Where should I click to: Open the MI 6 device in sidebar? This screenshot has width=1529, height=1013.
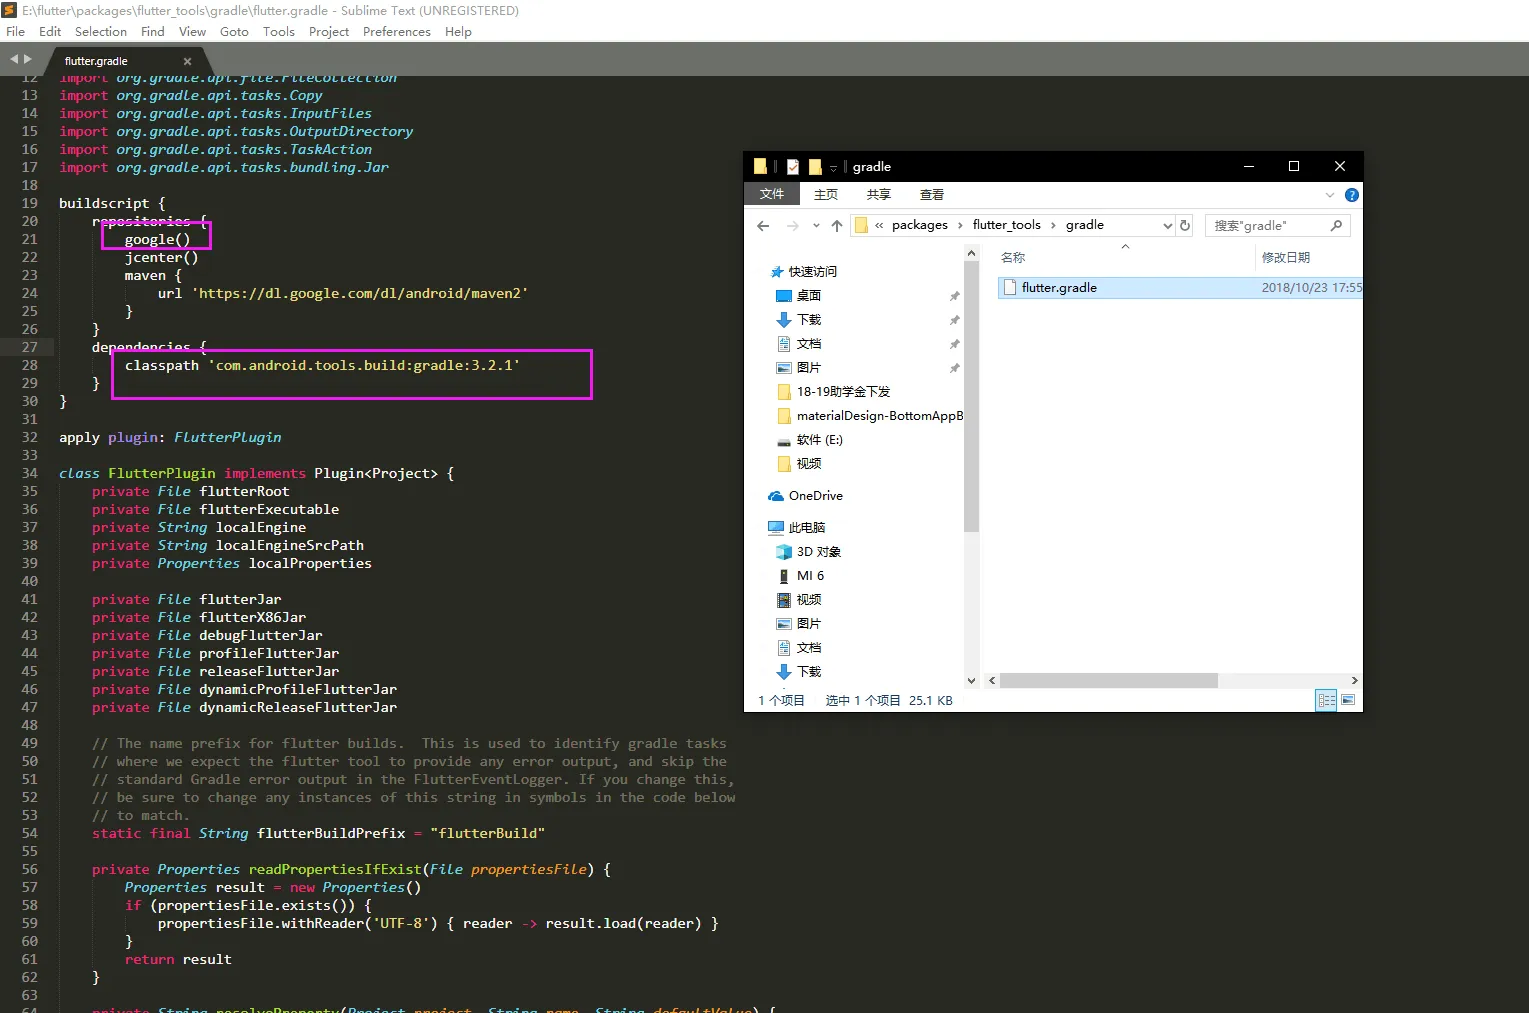(810, 576)
